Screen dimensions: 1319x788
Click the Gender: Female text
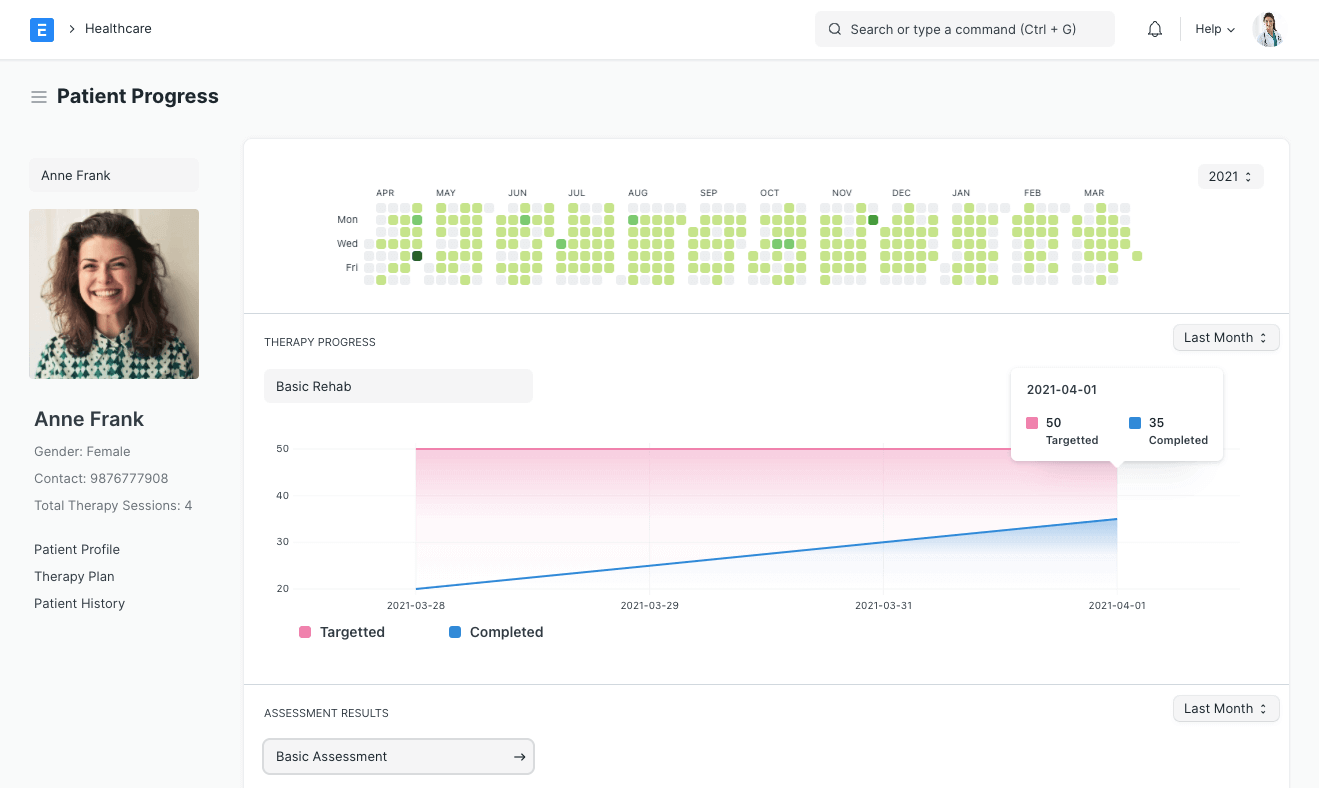[x=82, y=451]
